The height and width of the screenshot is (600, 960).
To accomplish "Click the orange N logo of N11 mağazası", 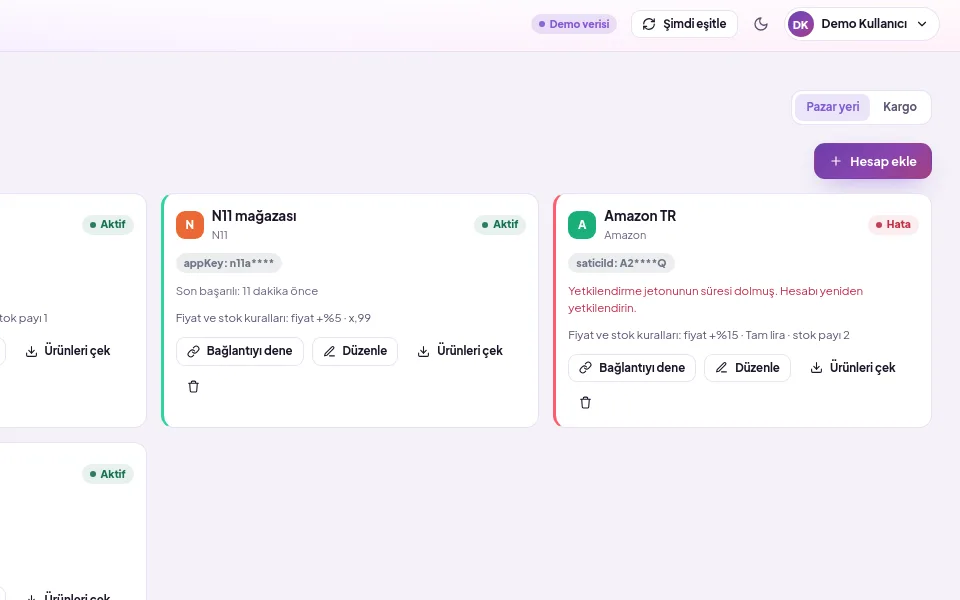I will 190,225.
